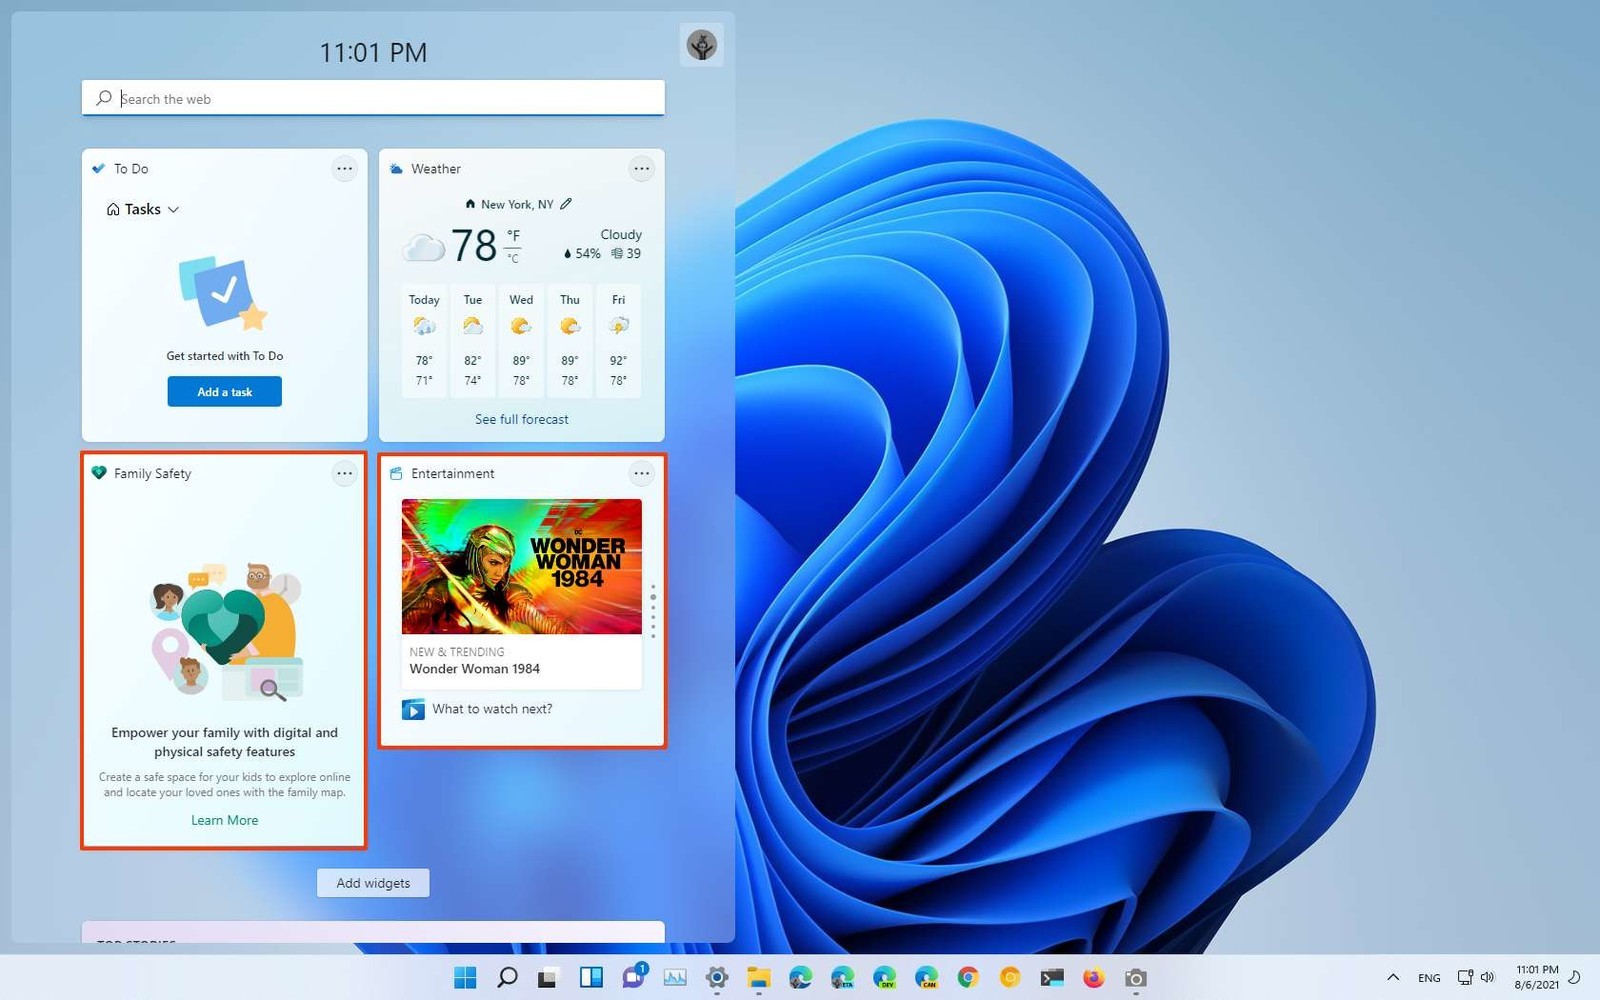Open the Wonder Woman 1984 movie thumbnail
The width and height of the screenshot is (1600, 1000).
coord(522,566)
